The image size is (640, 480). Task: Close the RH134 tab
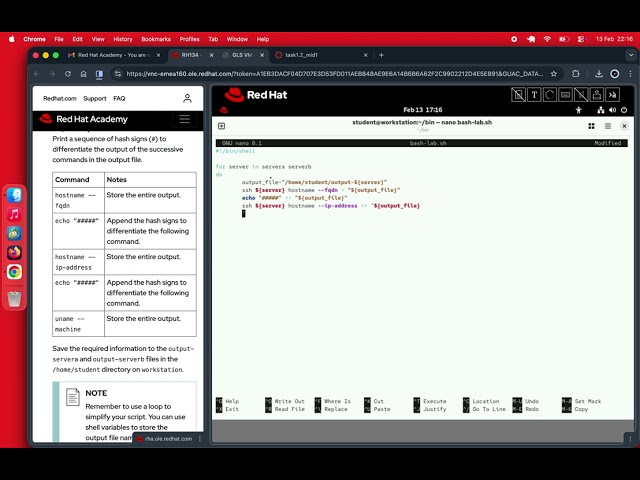pyautogui.click(x=211, y=55)
